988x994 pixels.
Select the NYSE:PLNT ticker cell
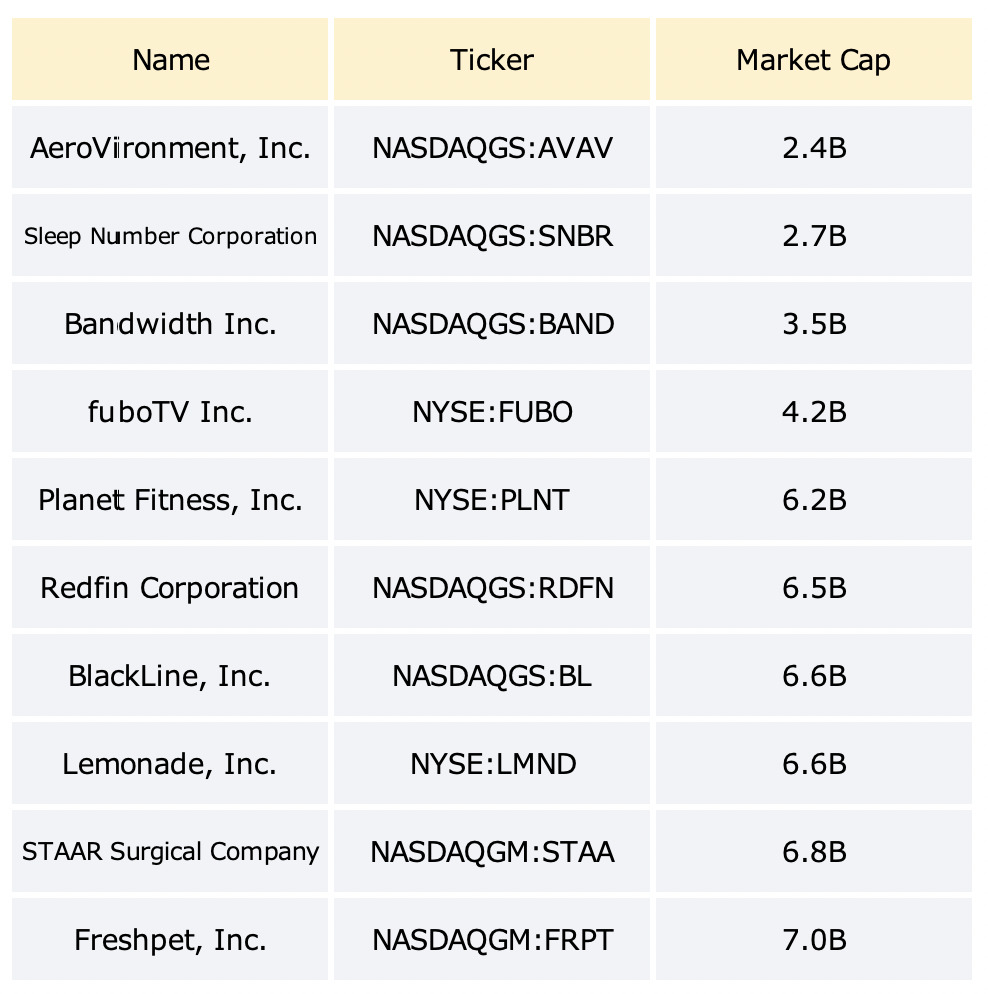pos(492,500)
